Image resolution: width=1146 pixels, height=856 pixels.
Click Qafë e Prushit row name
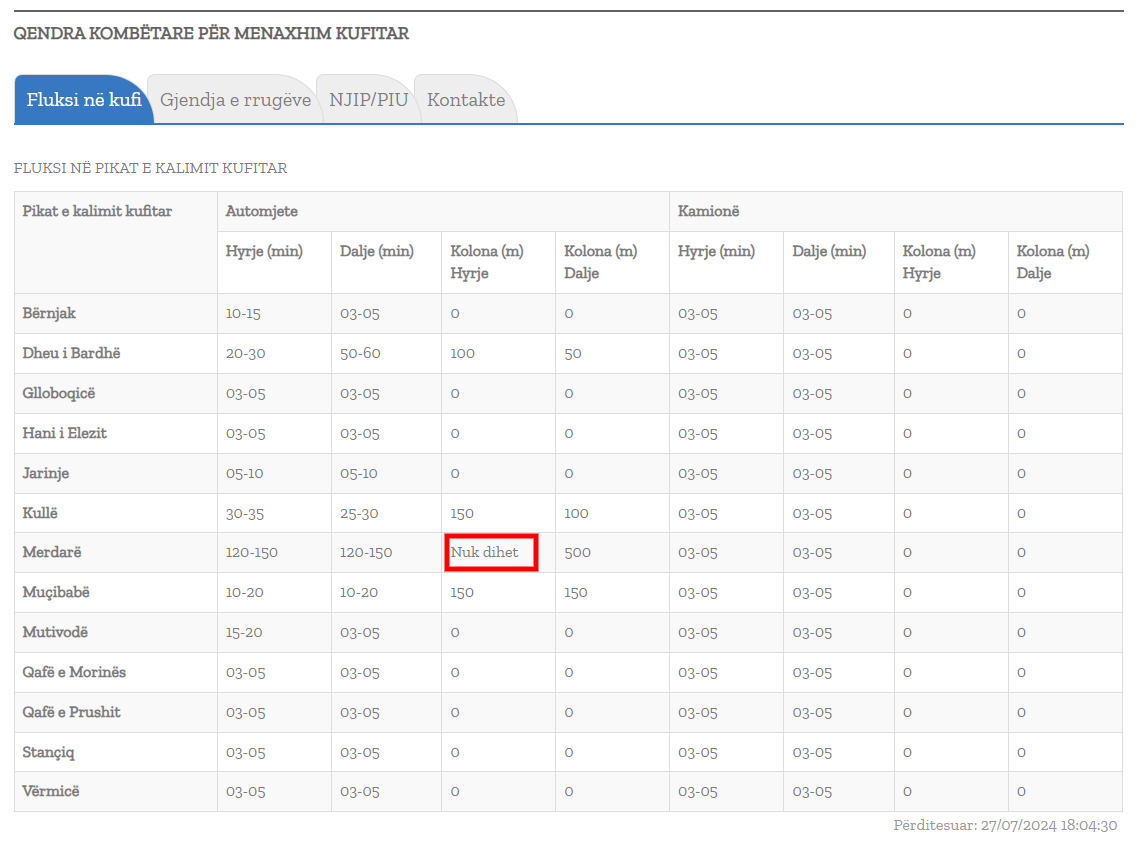point(71,712)
